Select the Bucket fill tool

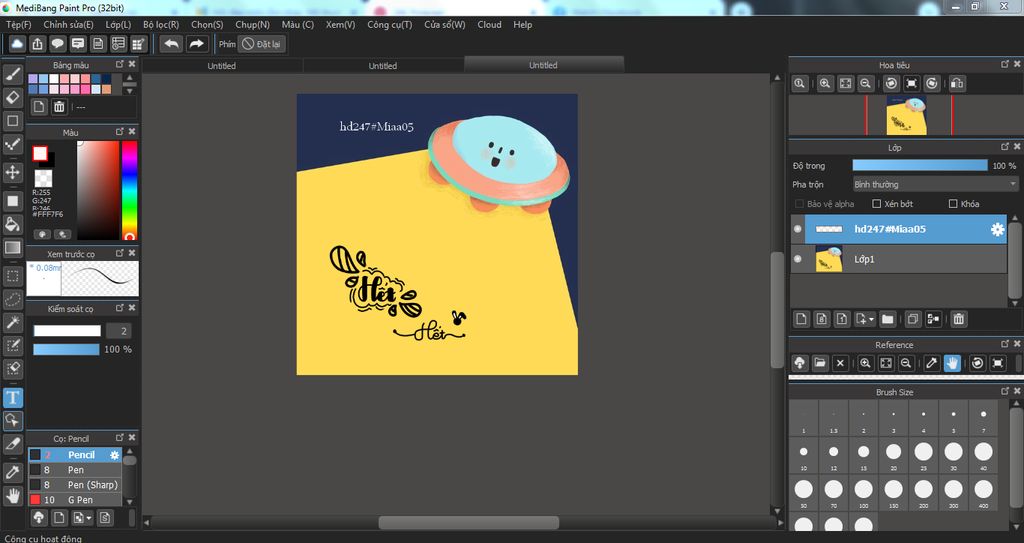tap(12, 224)
